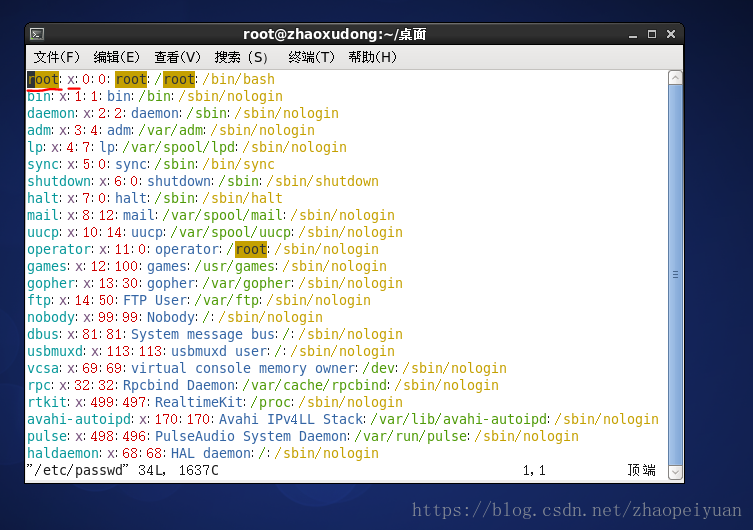Click '/var/adm' in the adm line
This screenshot has width=753, height=530.
coord(171,130)
